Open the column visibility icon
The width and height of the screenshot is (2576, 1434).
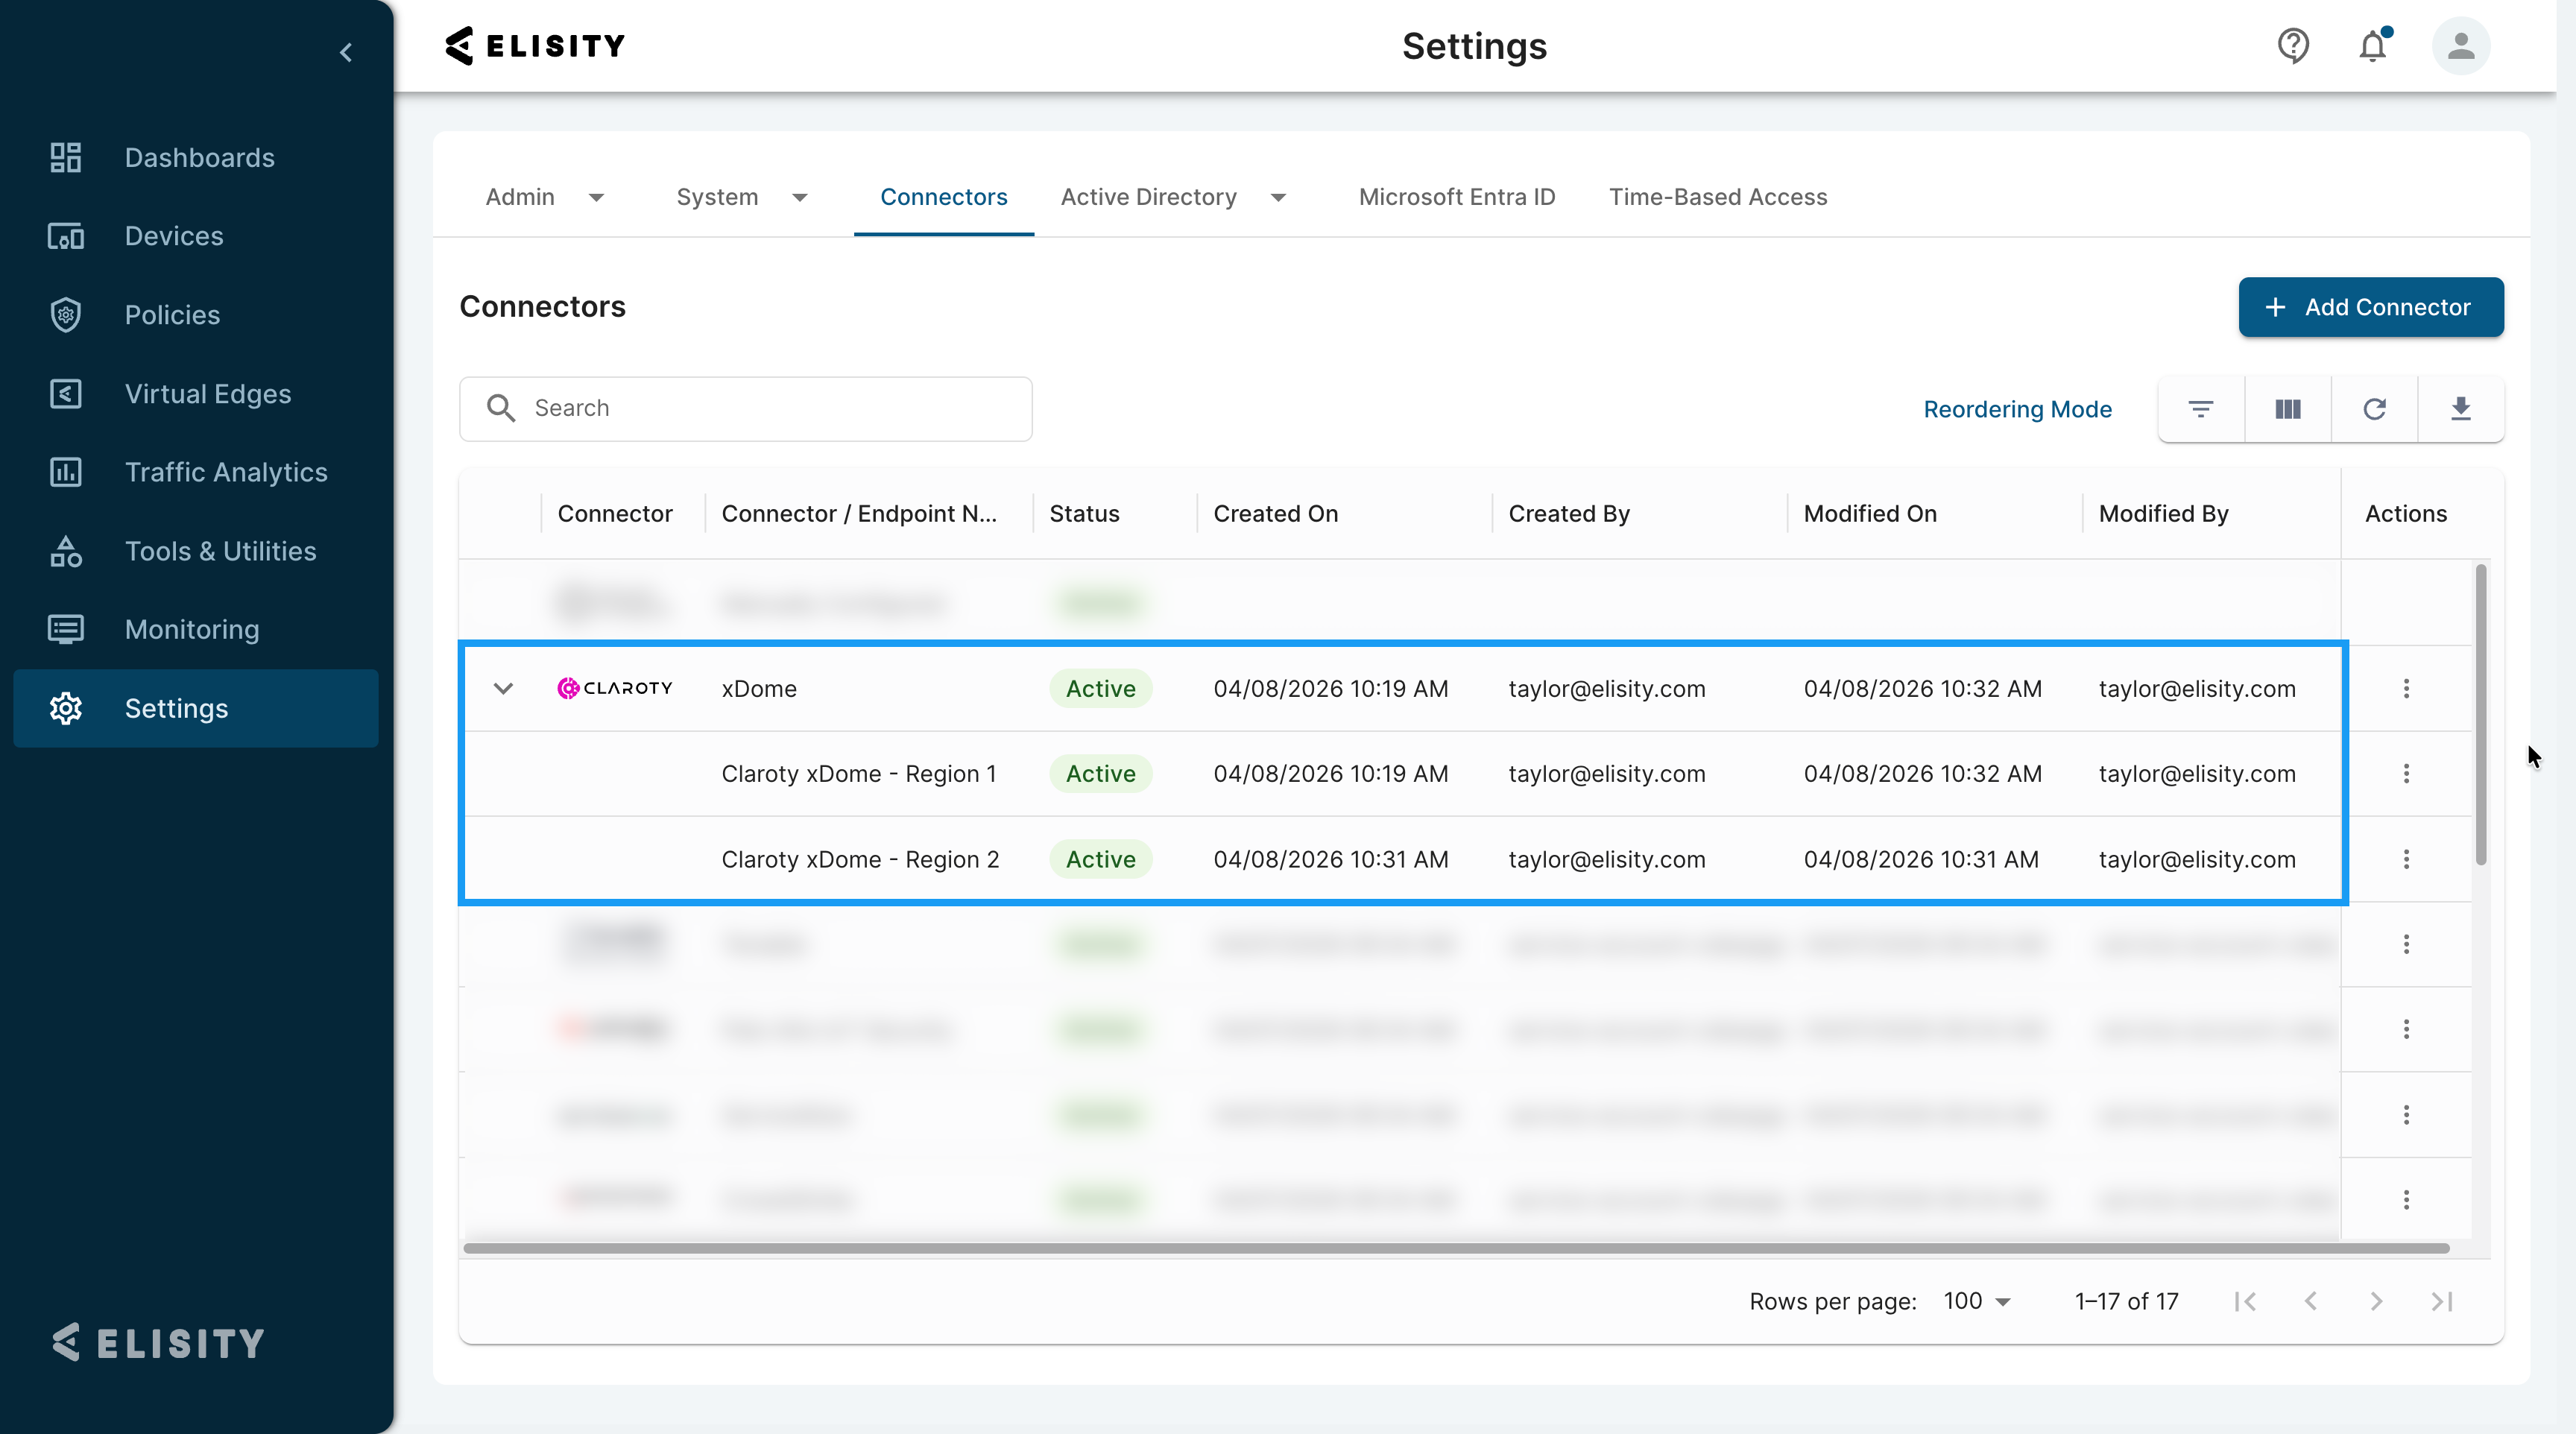(2288, 409)
